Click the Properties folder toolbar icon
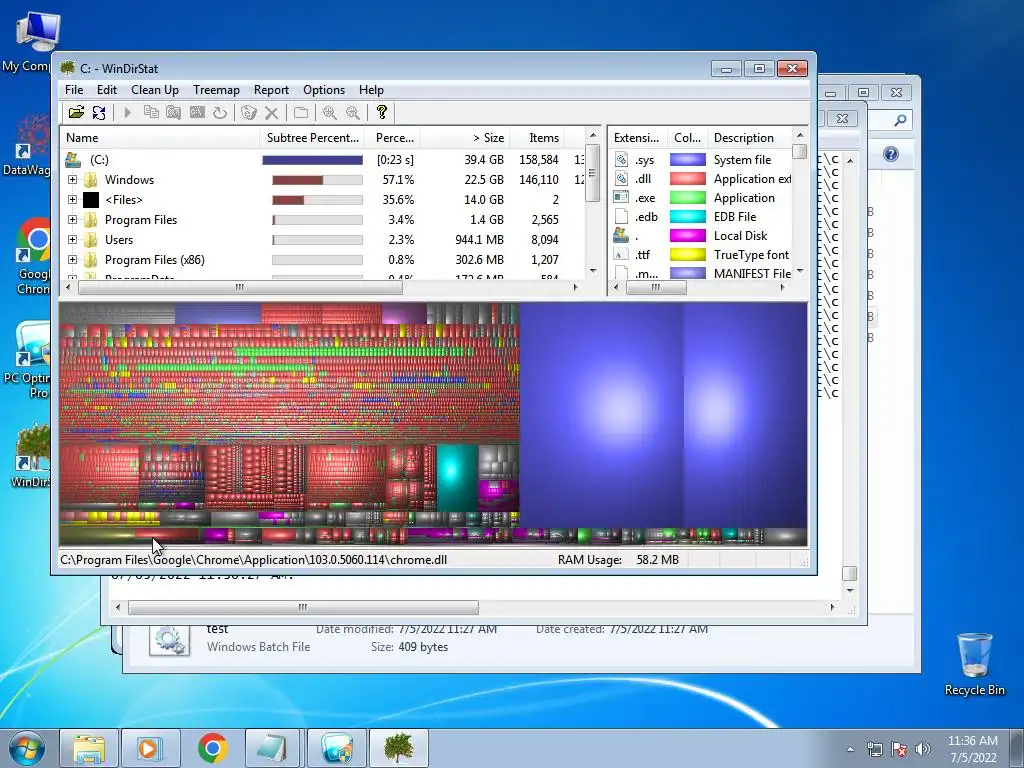 click(x=301, y=112)
